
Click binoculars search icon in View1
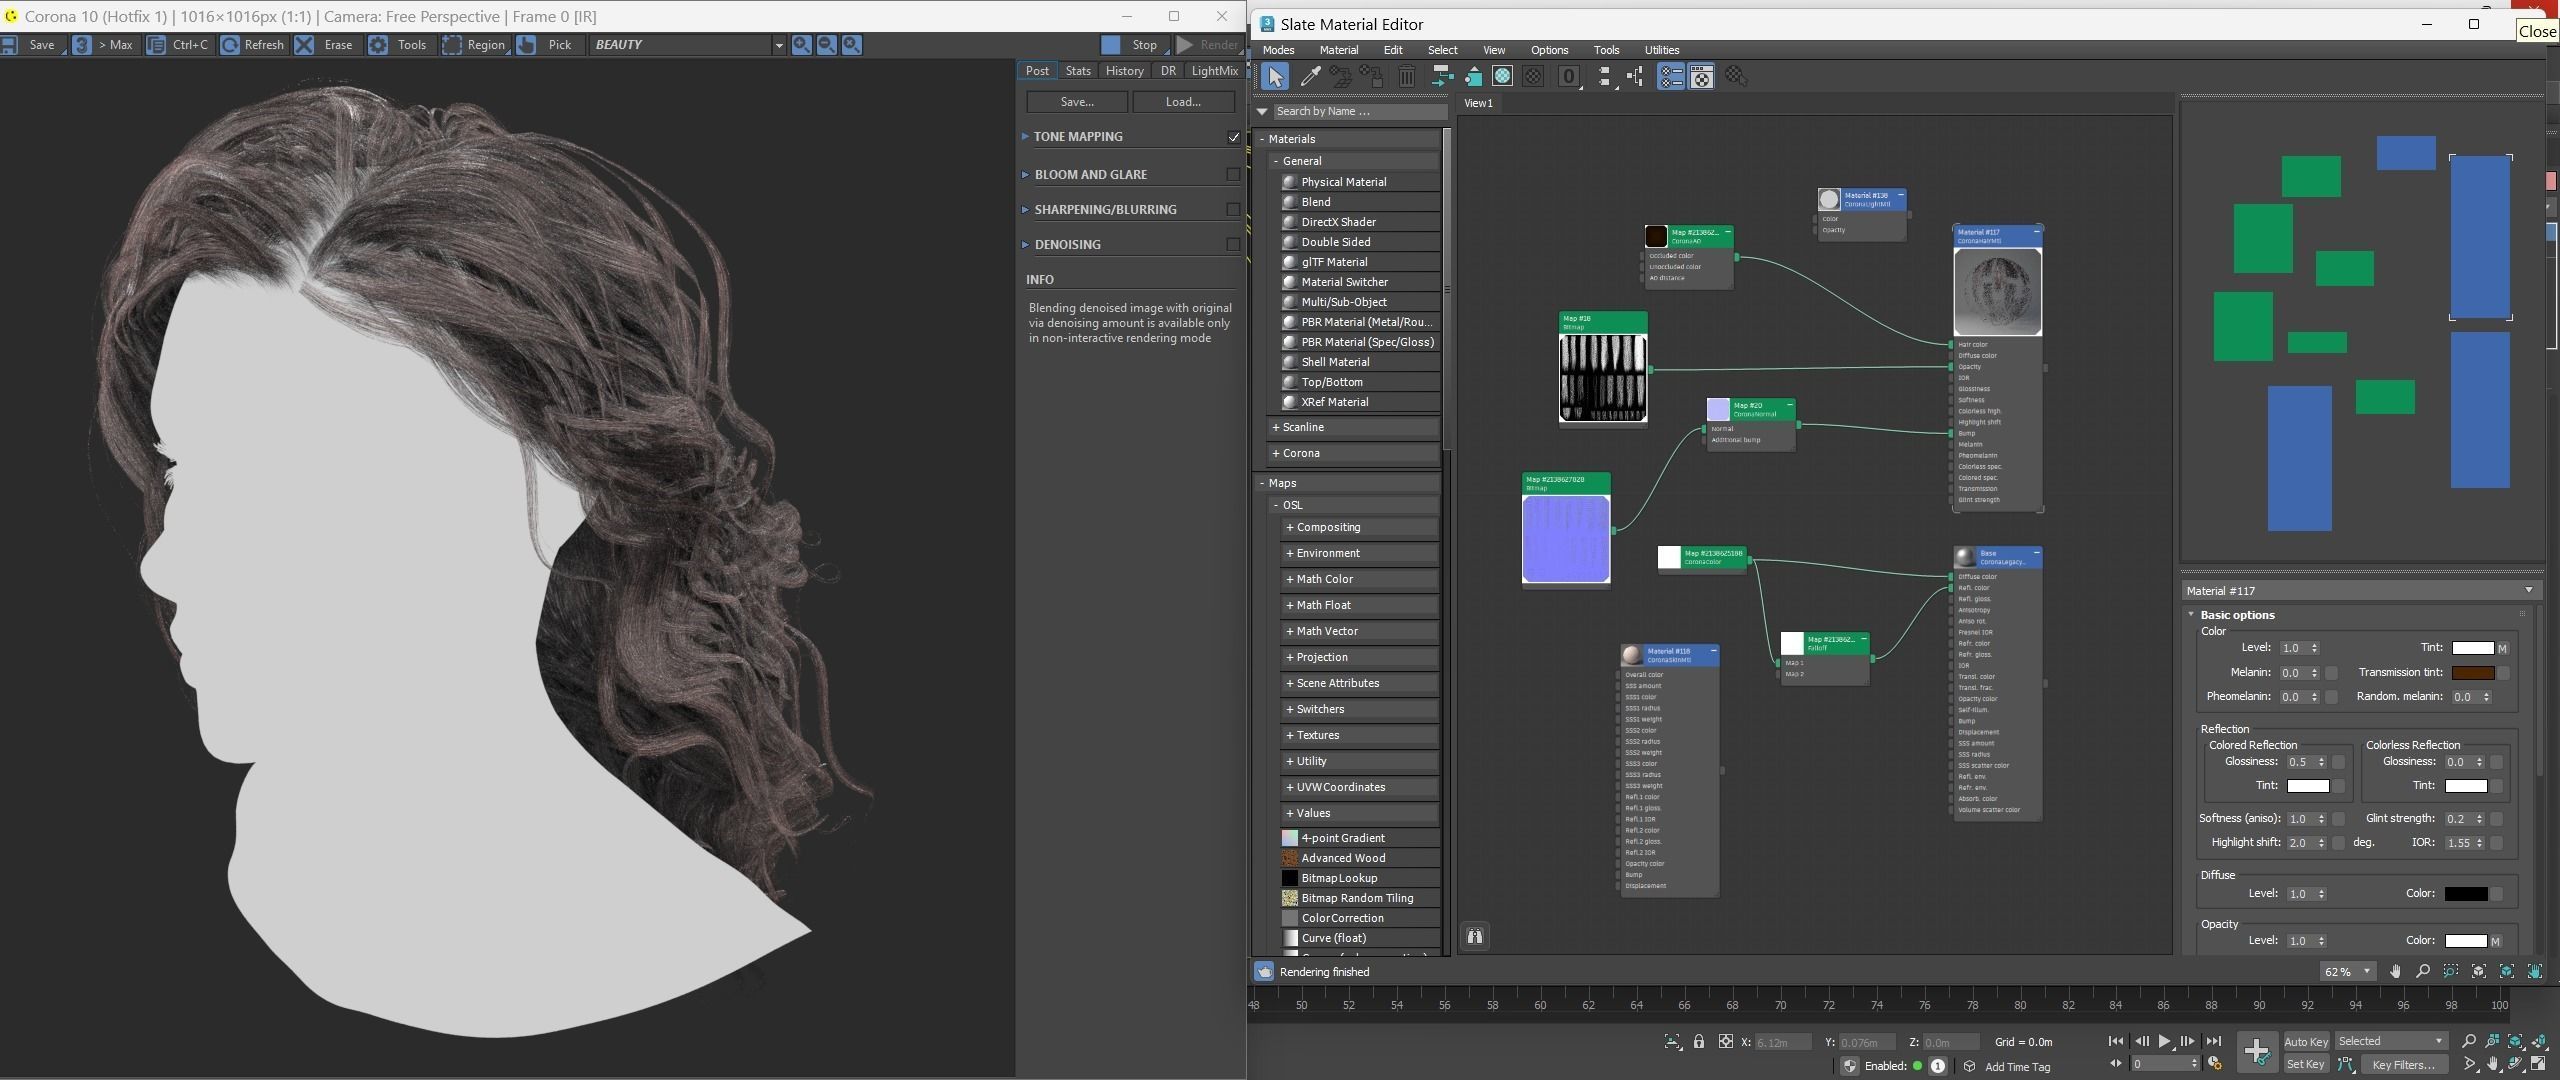click(1475, 936)
